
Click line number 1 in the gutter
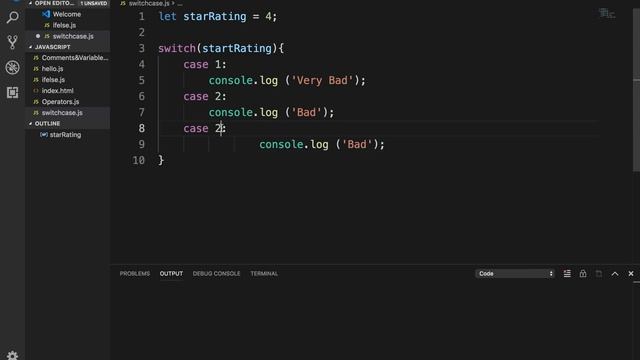[x=141, y=16]
